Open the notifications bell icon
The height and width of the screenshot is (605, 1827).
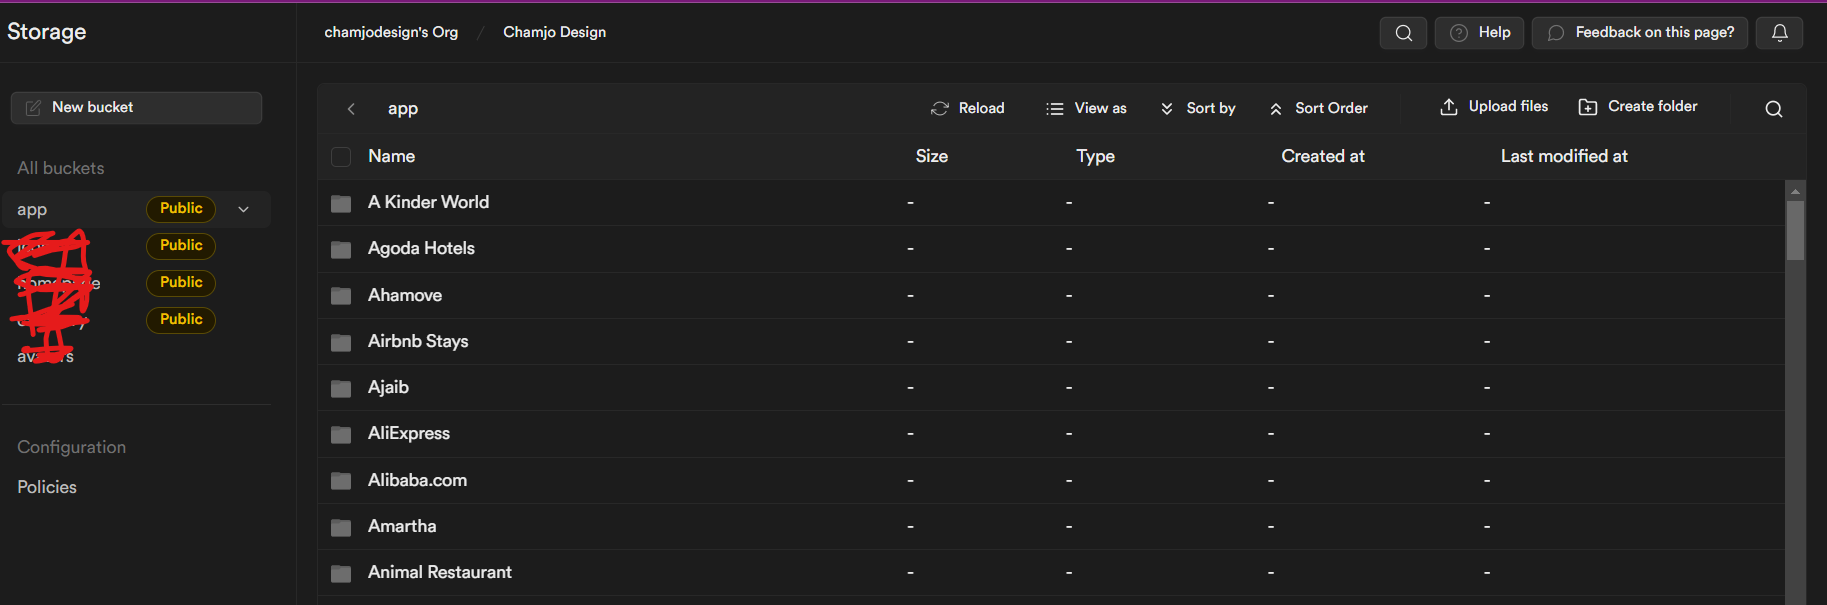click(x=1779, y=33)
